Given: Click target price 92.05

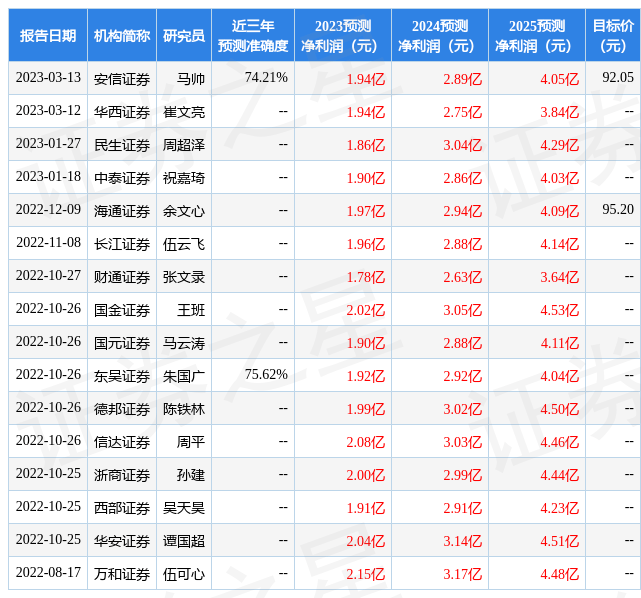Looking at the screenshot, I should 618,77.
